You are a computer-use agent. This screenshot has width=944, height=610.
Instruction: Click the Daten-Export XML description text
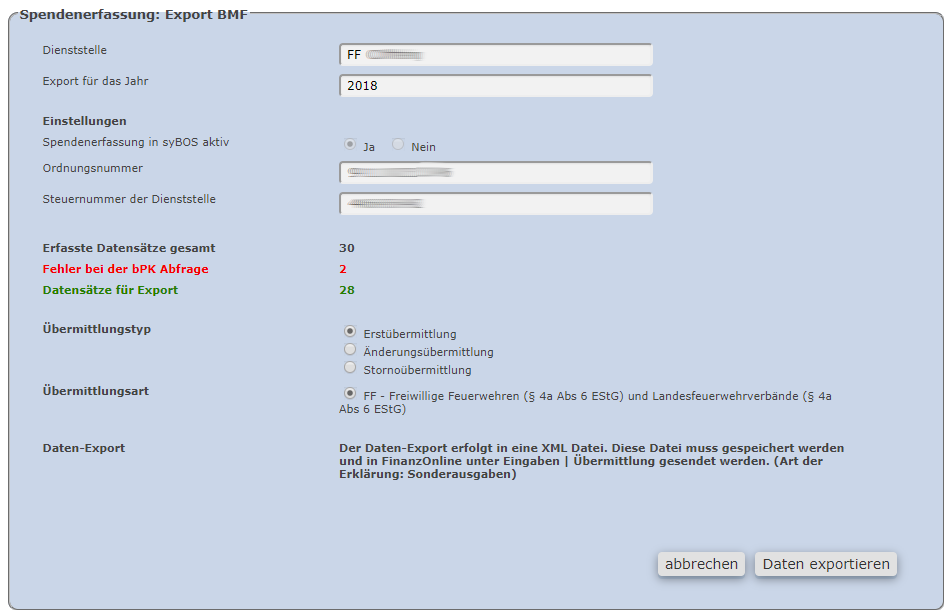(x=592, y=461)
